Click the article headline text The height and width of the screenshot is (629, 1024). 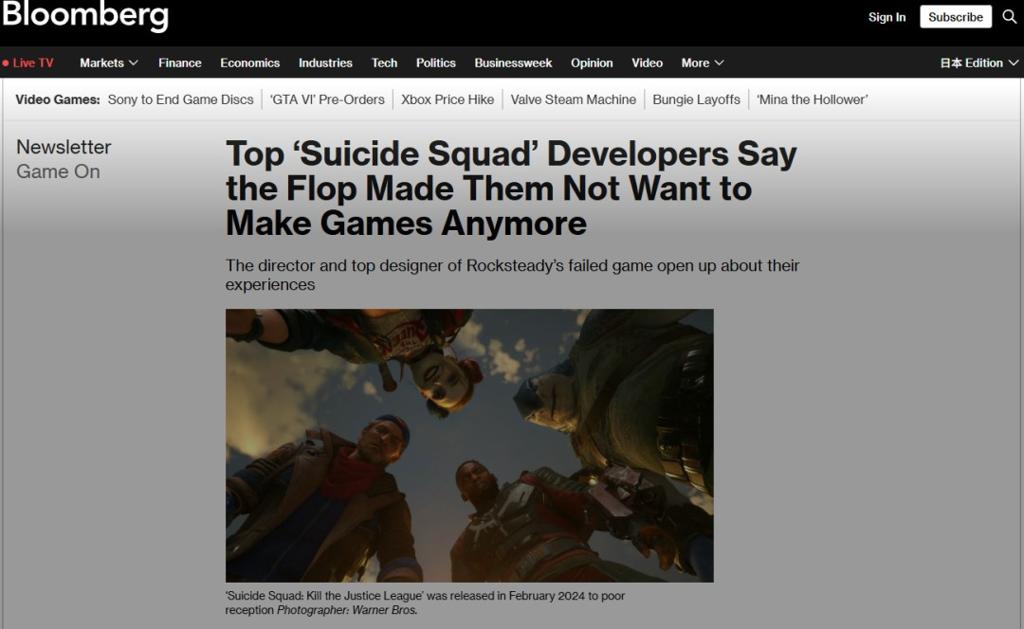coord(511,188)
